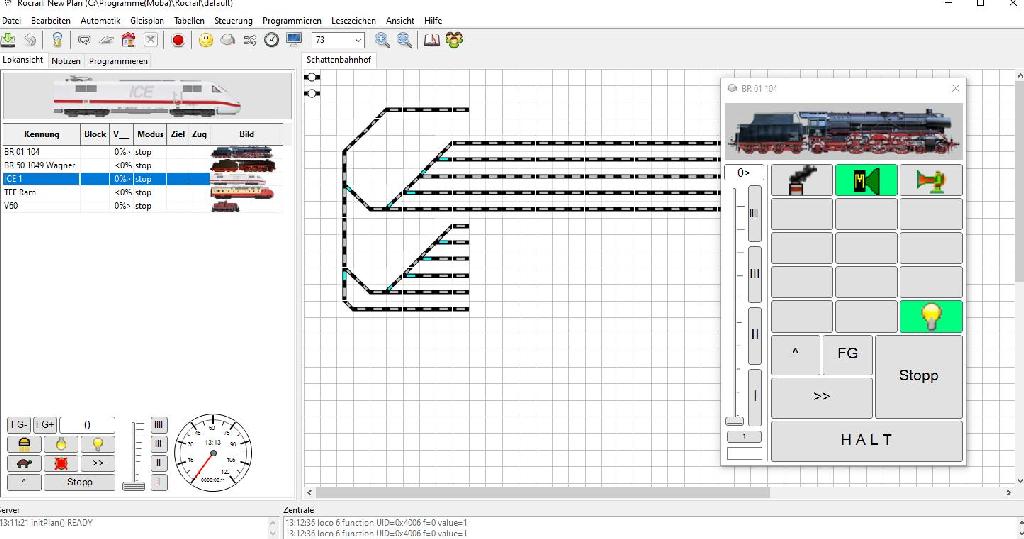Toggle direction with >> in throttle window

pos(821,397)
